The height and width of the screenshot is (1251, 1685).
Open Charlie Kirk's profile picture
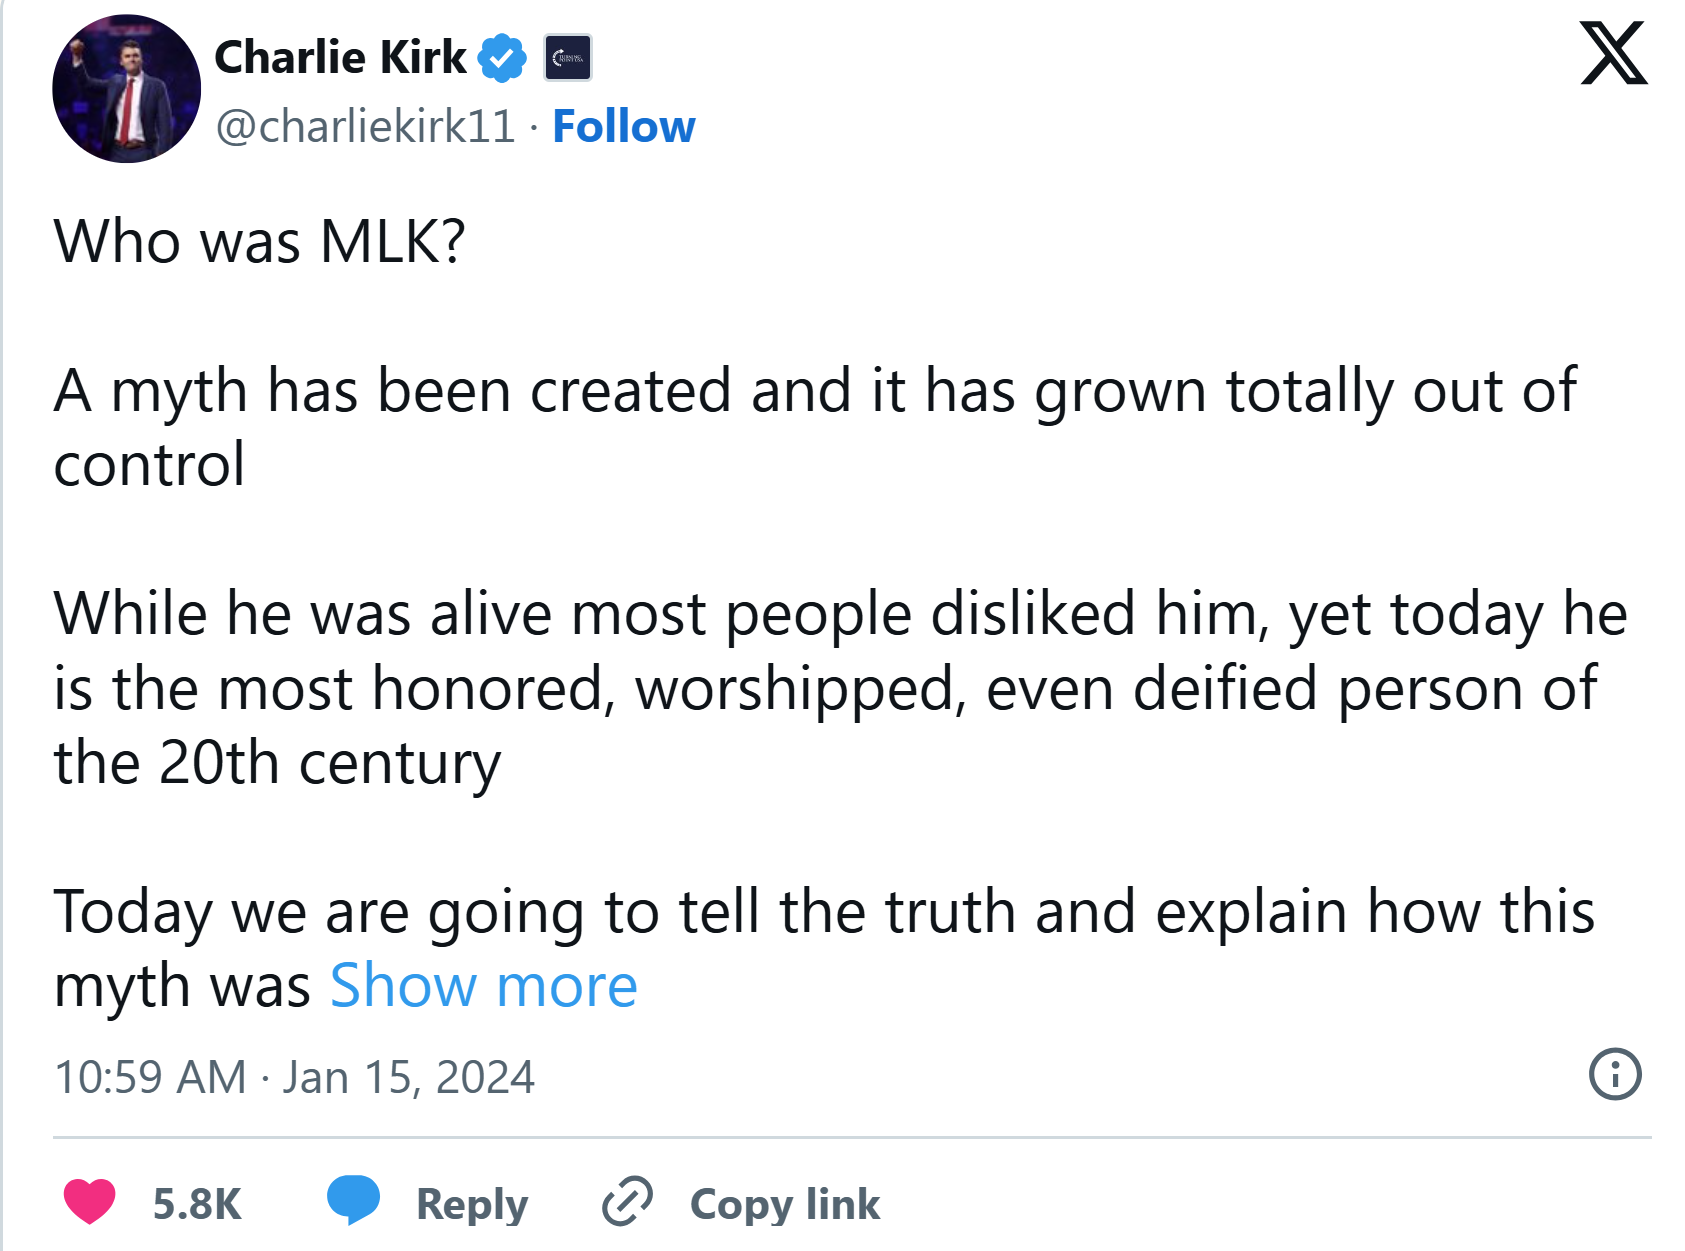(x=127, y=89)
